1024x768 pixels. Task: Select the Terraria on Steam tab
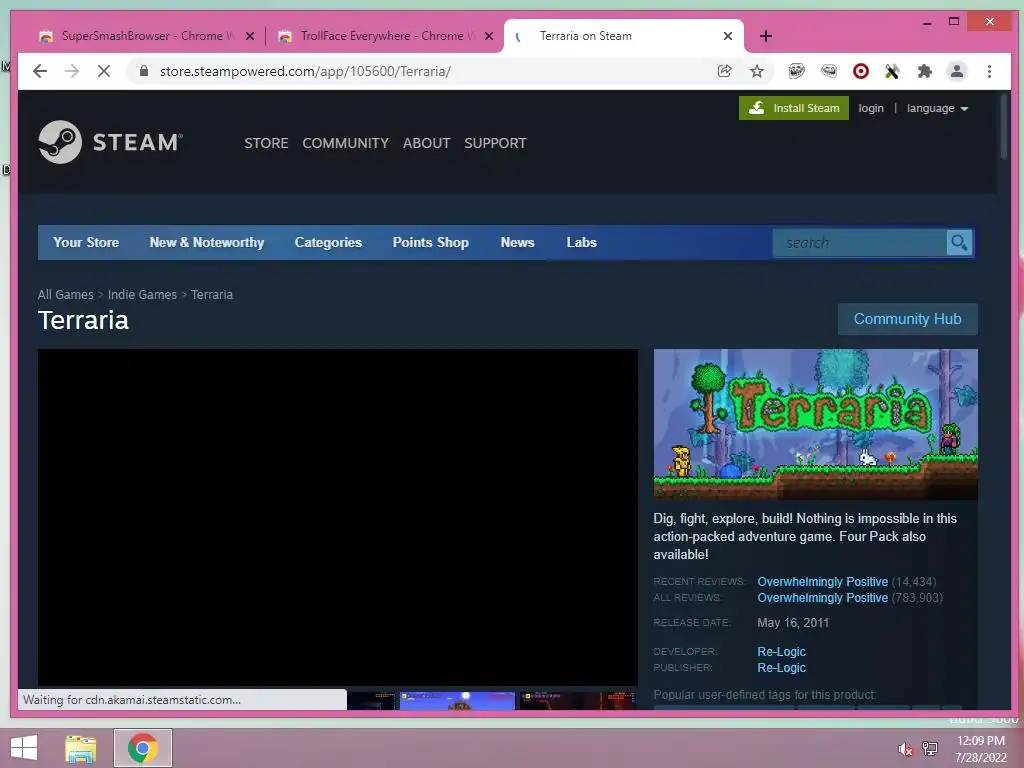(623, 36)
